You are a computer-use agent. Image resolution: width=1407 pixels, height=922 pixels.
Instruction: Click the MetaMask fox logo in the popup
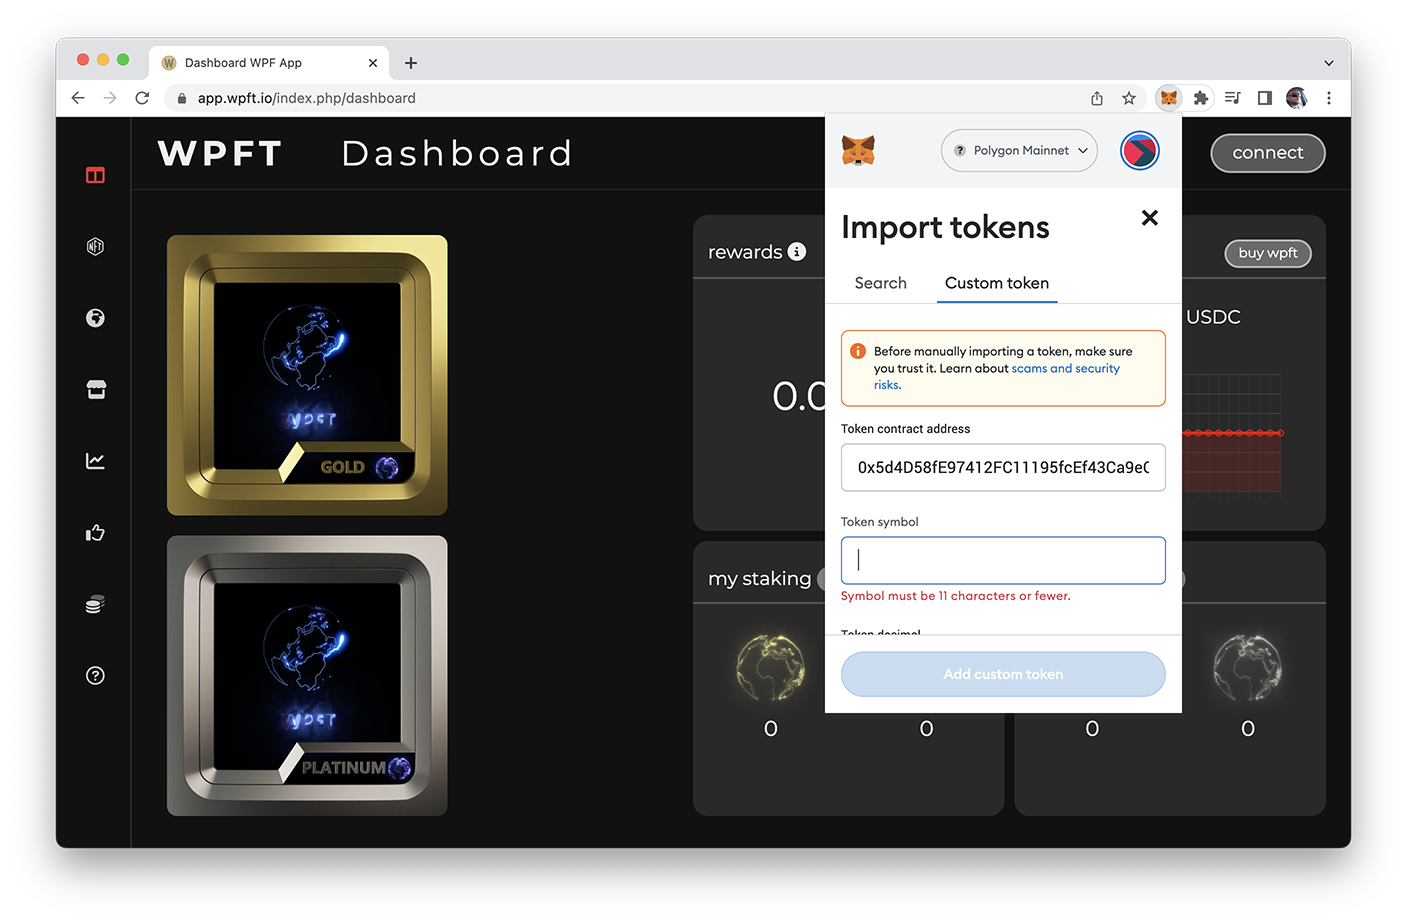click(x=858, y=151)
